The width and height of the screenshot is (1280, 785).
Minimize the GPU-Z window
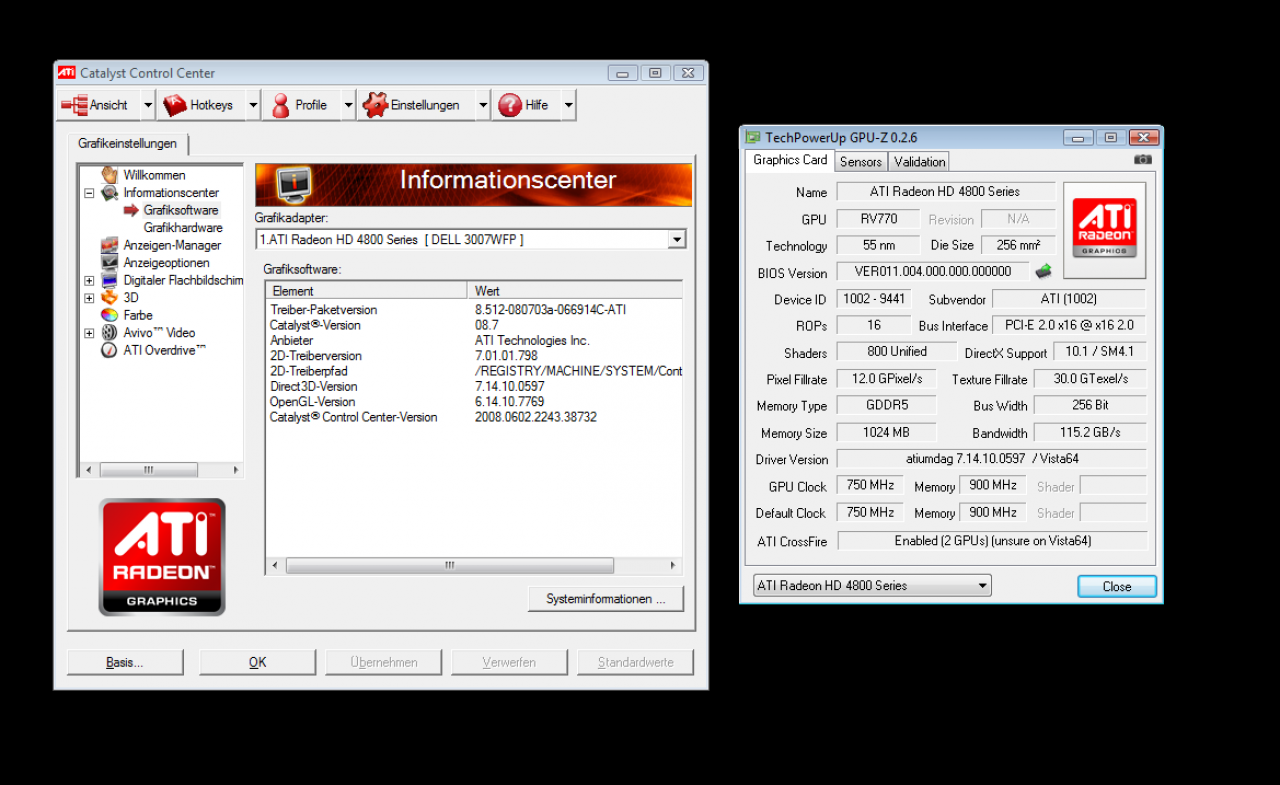point(1078,138)
